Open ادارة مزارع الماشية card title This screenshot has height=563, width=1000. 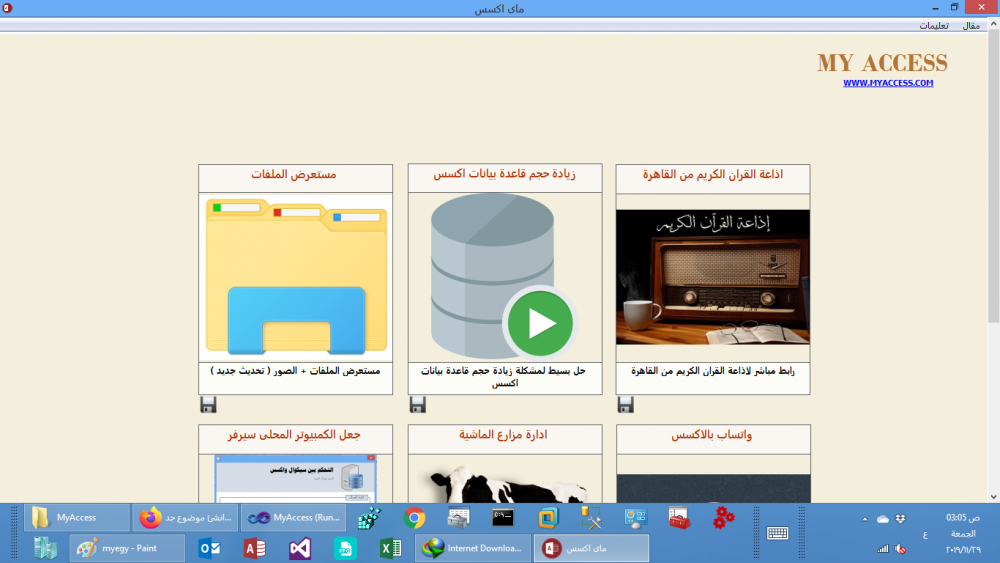(x=503, y=435)
